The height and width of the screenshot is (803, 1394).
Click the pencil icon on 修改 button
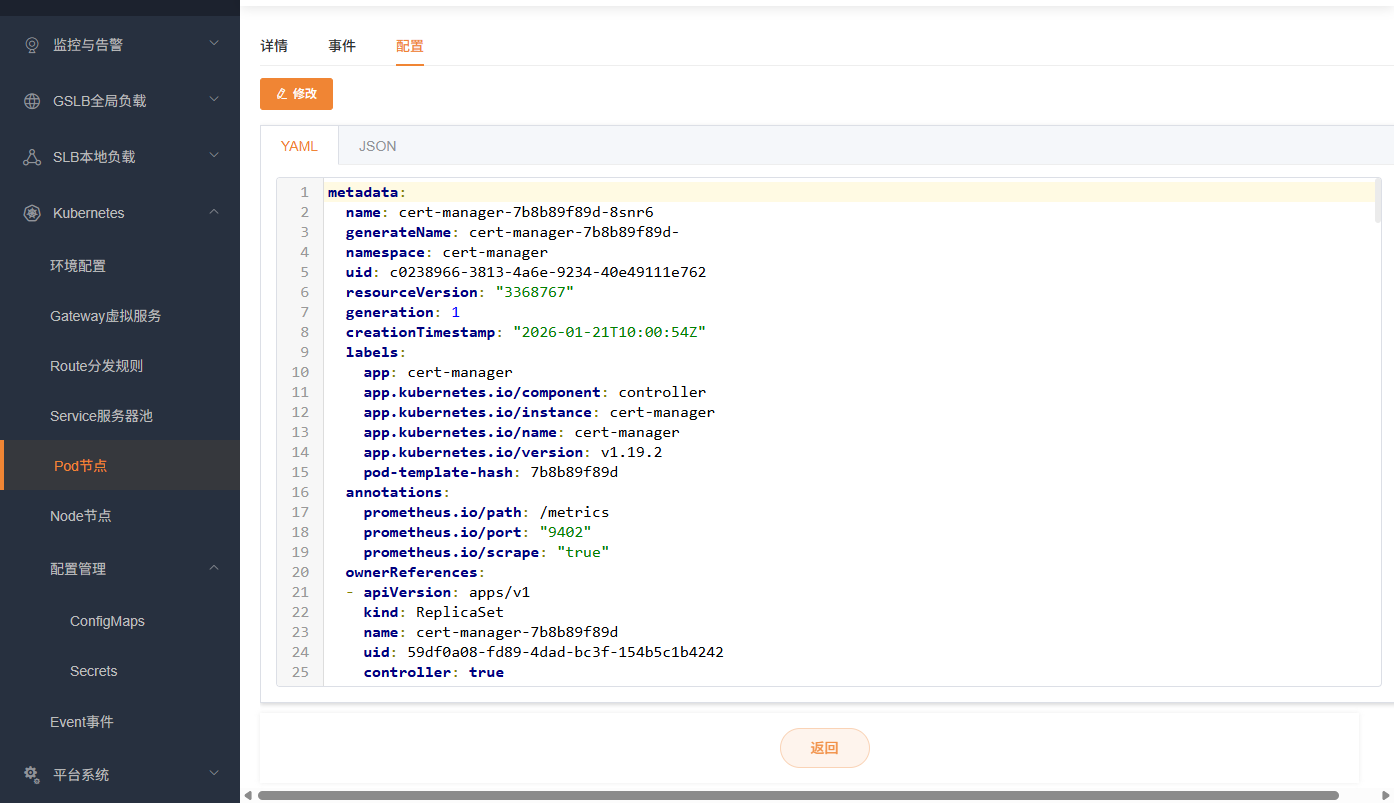pos(281,94)
